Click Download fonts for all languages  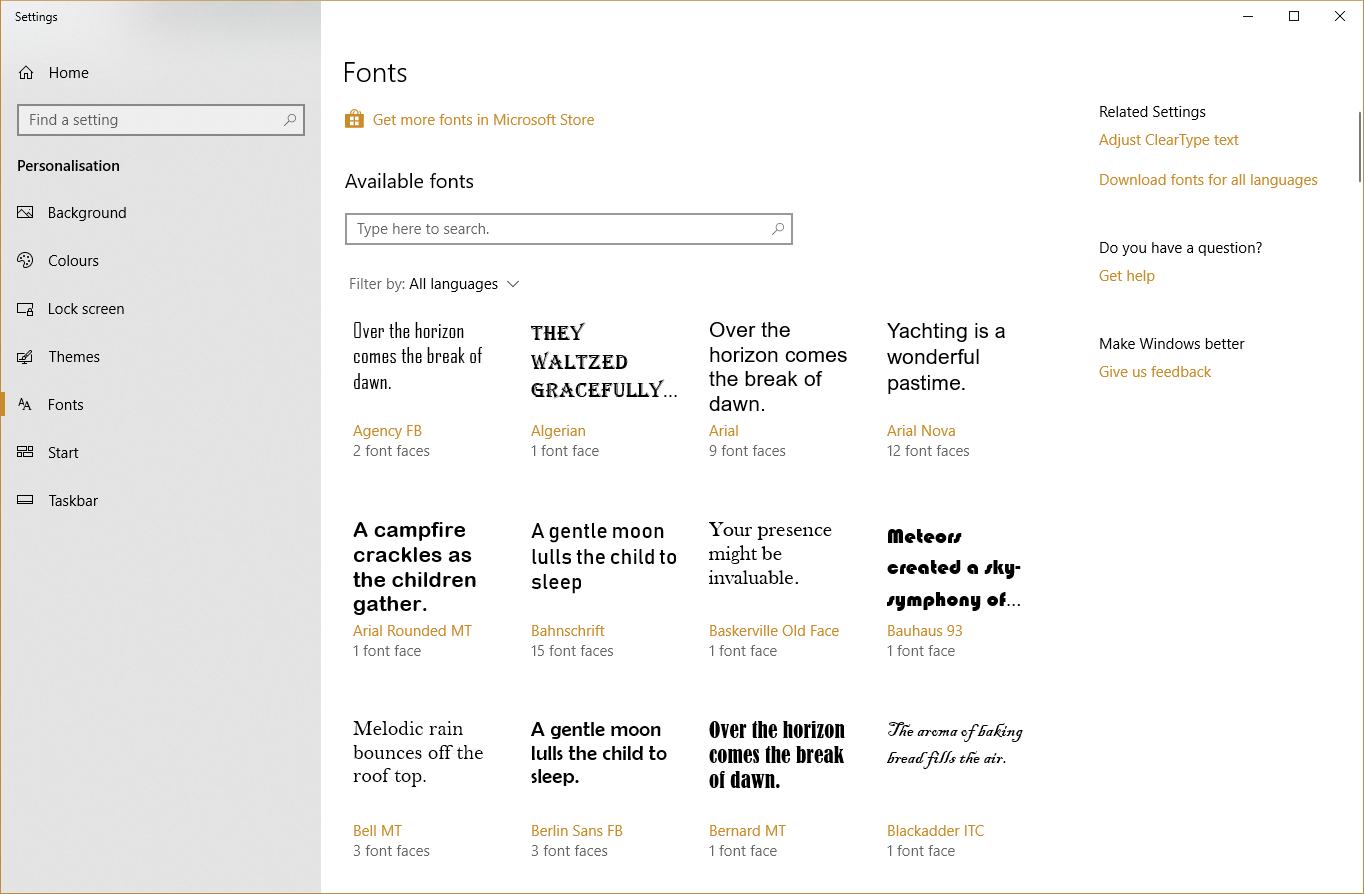coord(1208,180)
